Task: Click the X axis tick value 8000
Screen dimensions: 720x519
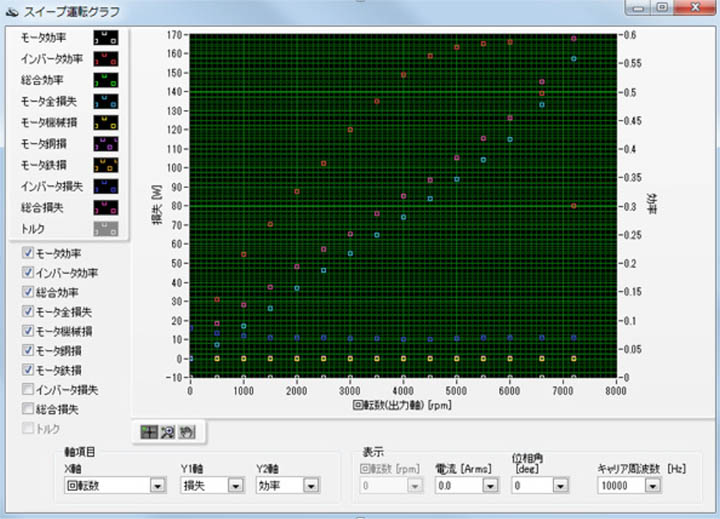Action: (x=616, y=391)
